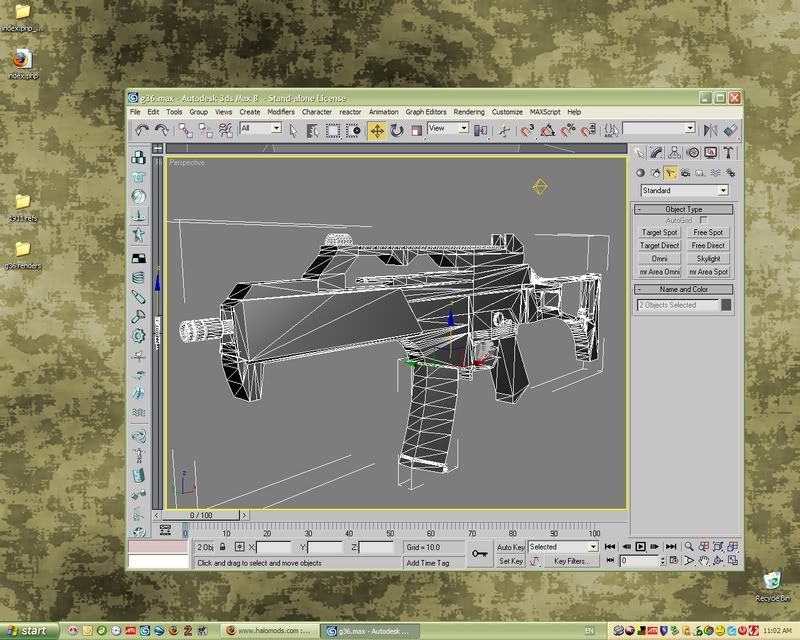Activate the Select Object arrow tool
Image resolution: width=800 pixels, height=640 pixels.
click(x=293, y=131)
